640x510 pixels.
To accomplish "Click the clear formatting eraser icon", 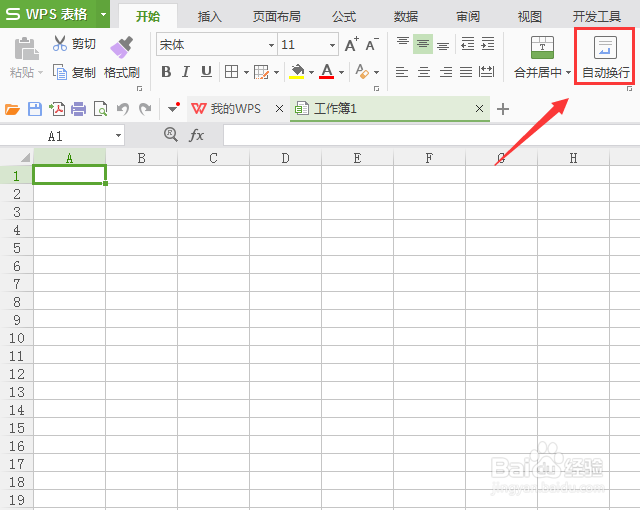I will pos(362,72).
